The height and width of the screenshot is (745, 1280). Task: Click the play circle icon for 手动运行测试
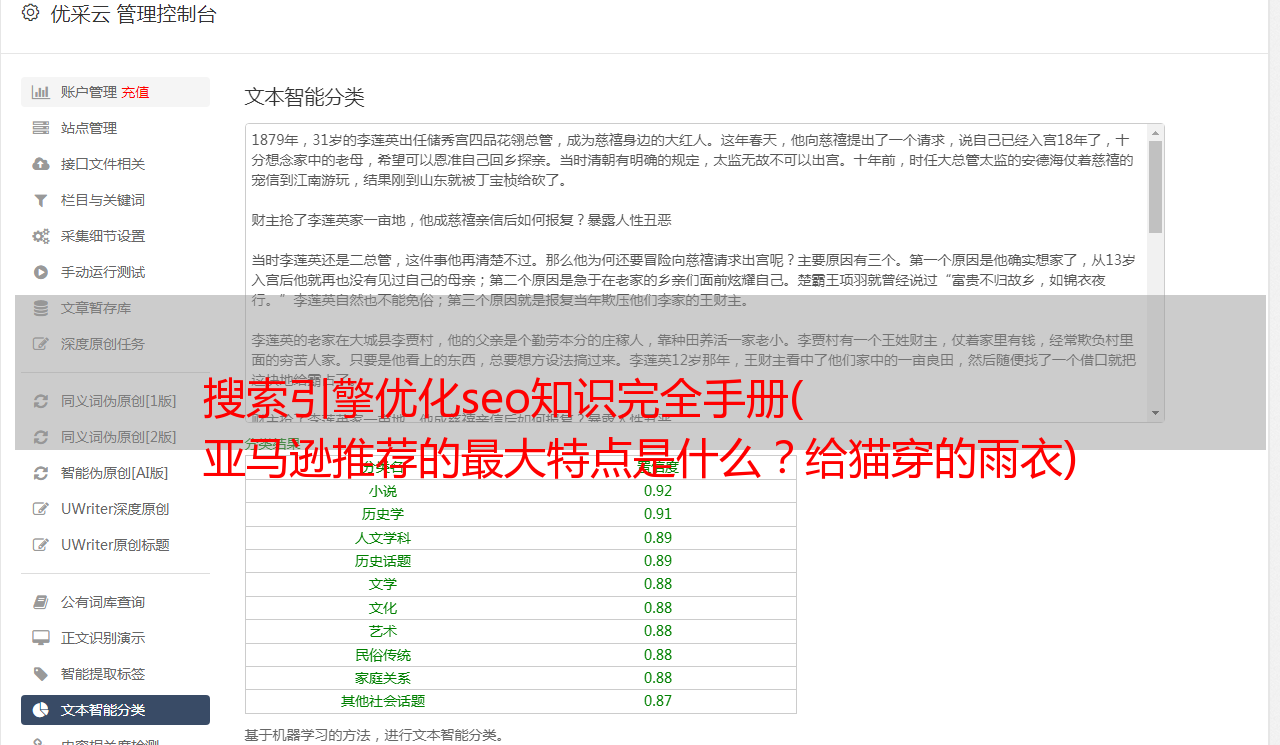(40, 272)
